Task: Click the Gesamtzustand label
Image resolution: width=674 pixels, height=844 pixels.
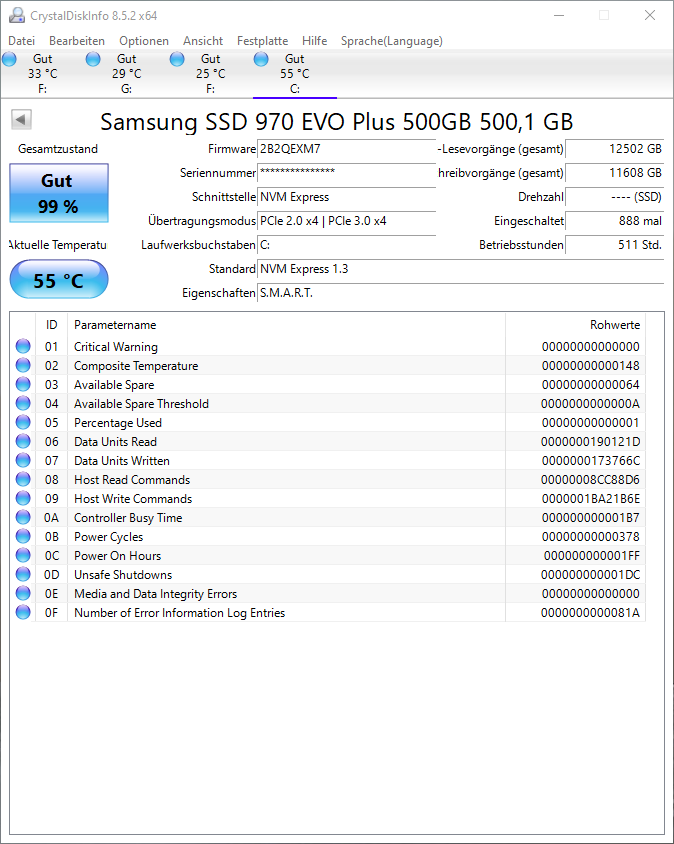Action: click(58, 149)
